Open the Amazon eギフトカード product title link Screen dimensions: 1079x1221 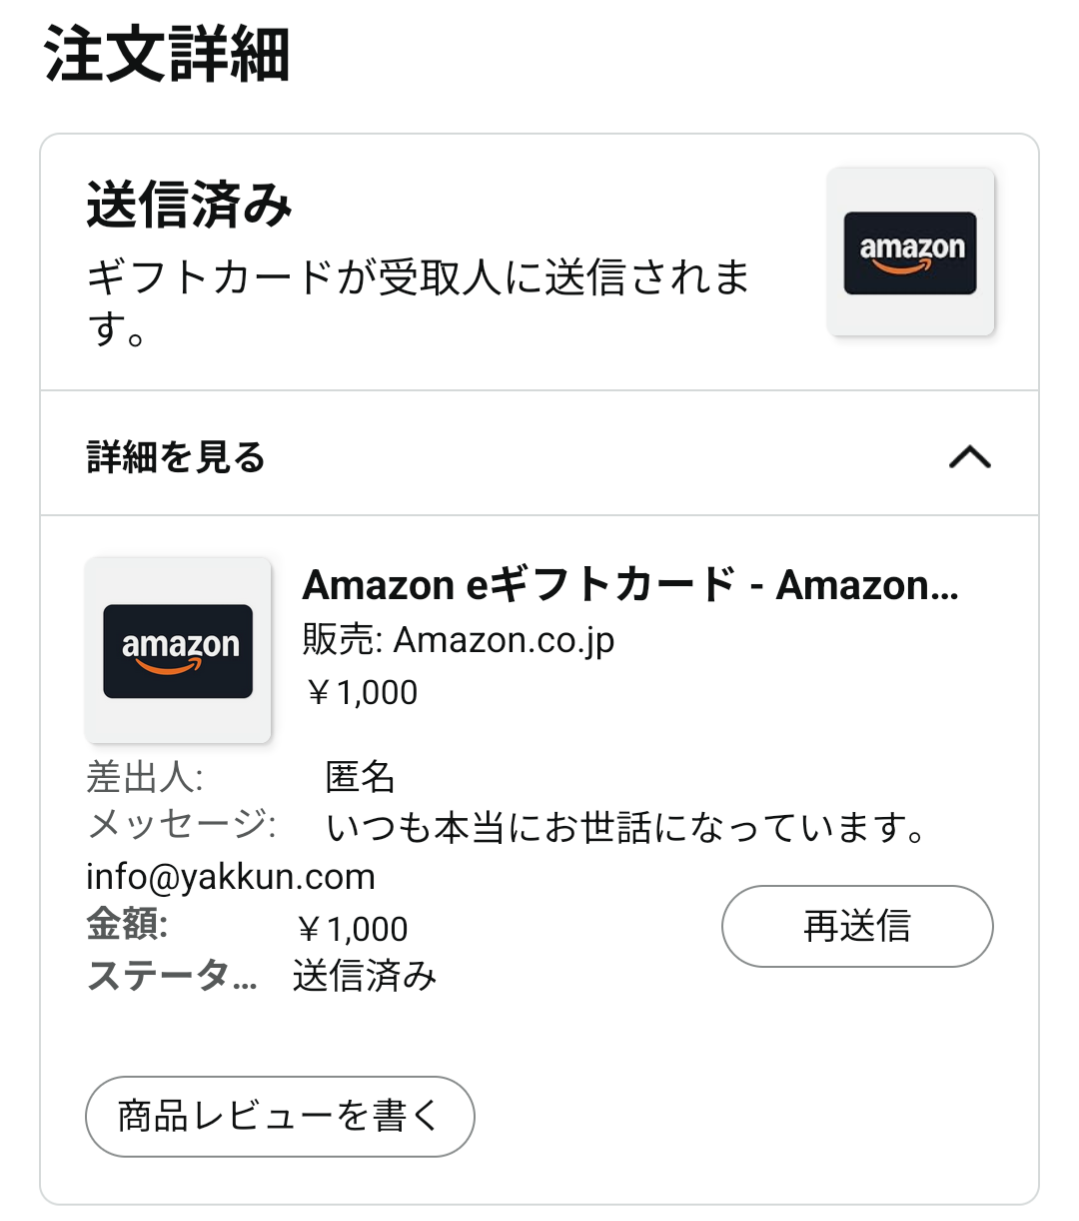pyautogui.click(x=630, y=586)
